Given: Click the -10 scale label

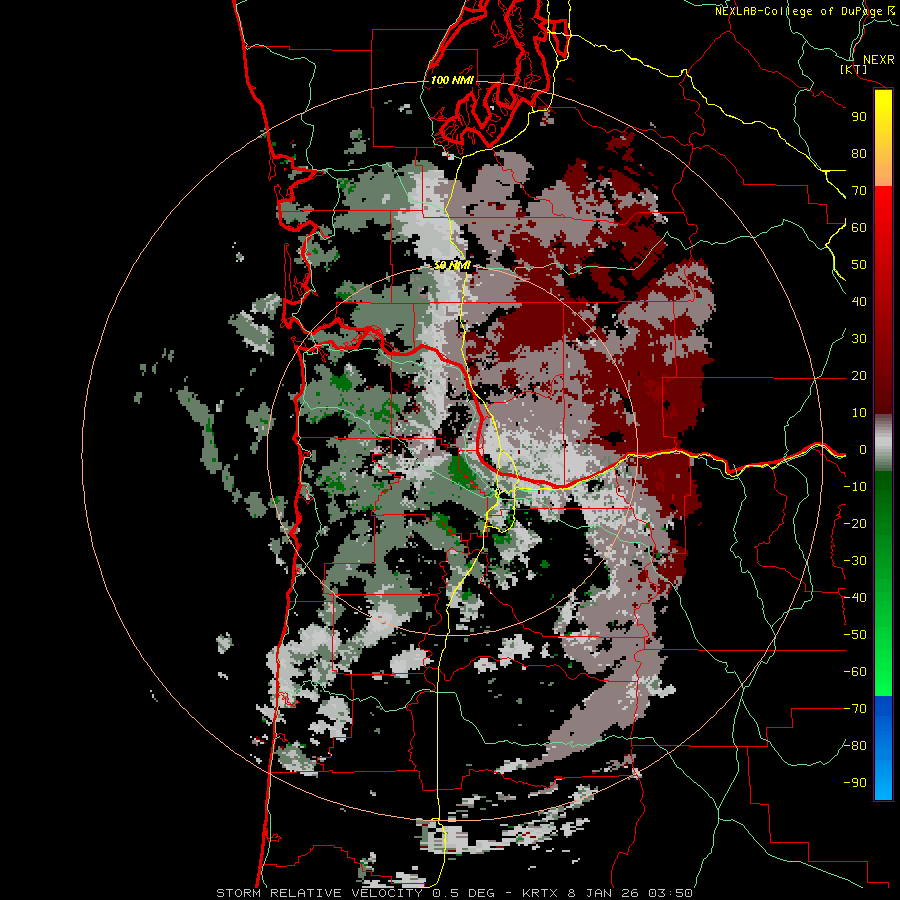Looking at the screenshot, I should click(855, 487).
